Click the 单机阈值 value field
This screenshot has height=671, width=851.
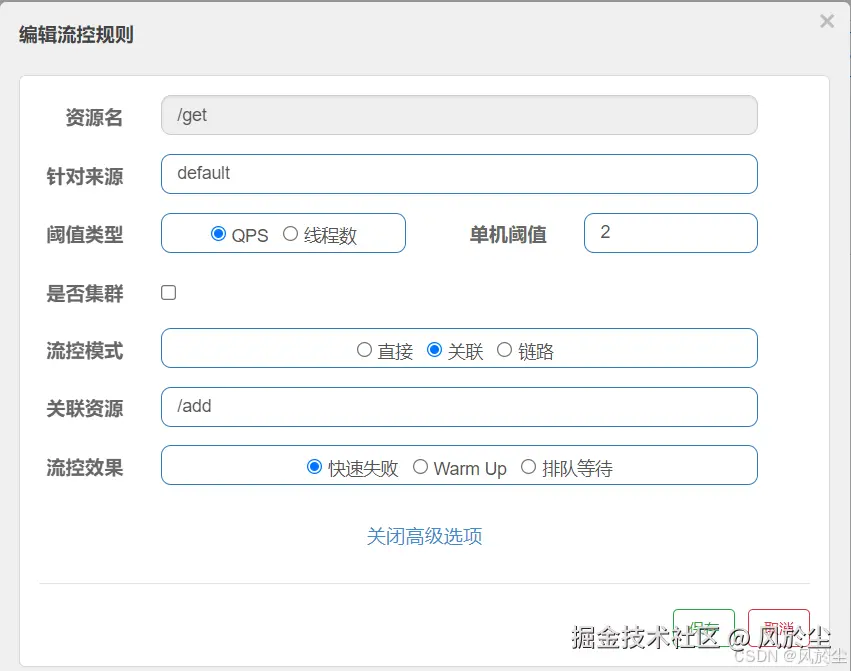point(670,233)
